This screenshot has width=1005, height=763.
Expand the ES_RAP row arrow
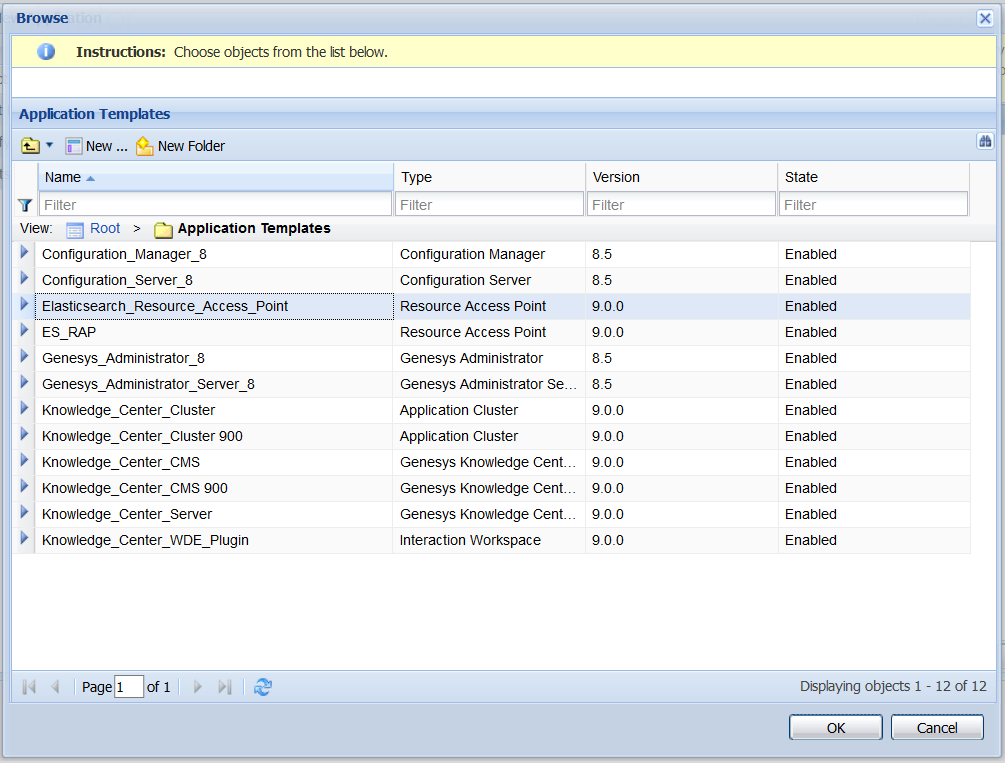pyautogui.click(x=24, y=330)
